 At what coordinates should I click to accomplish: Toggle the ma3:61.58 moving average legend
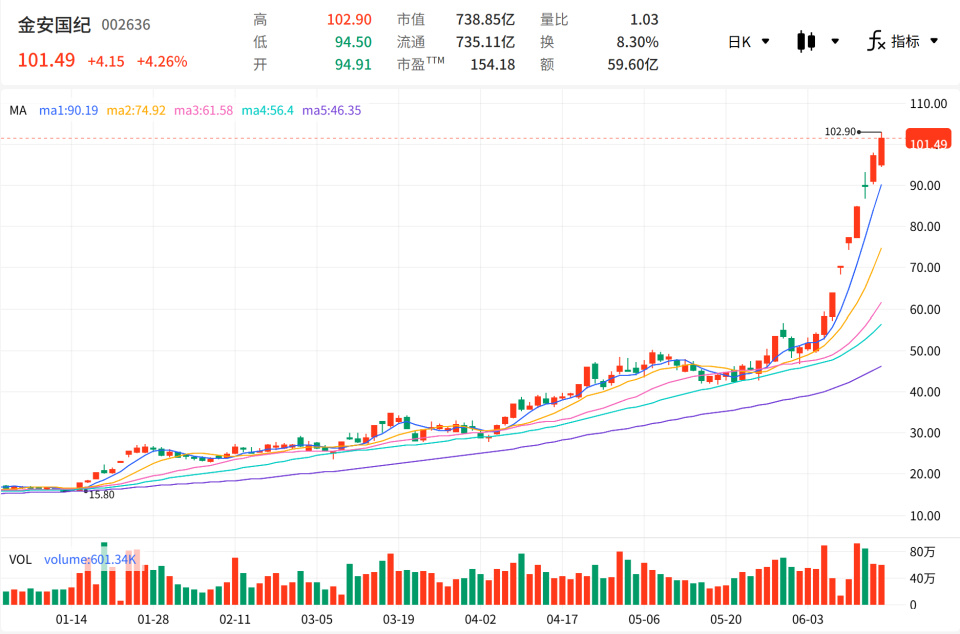[x=203, y=111]
